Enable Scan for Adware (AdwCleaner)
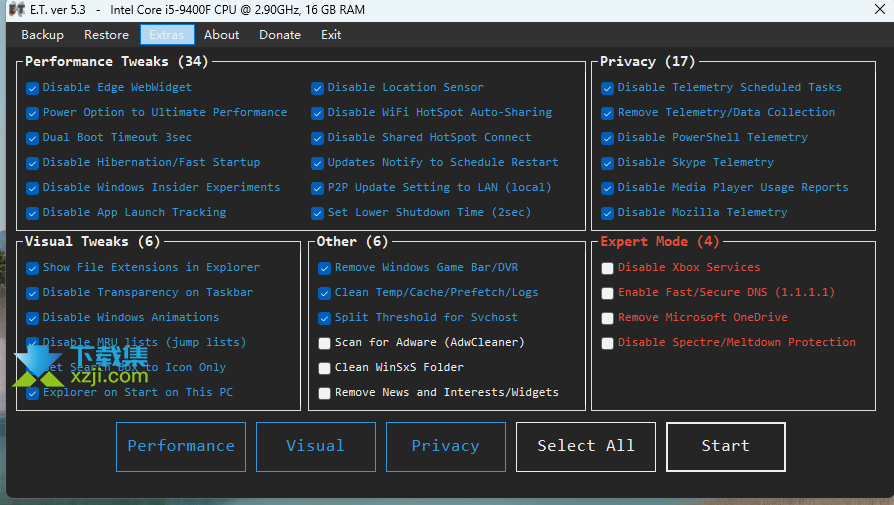The image size is (894, 505). (x=324, y=343)
